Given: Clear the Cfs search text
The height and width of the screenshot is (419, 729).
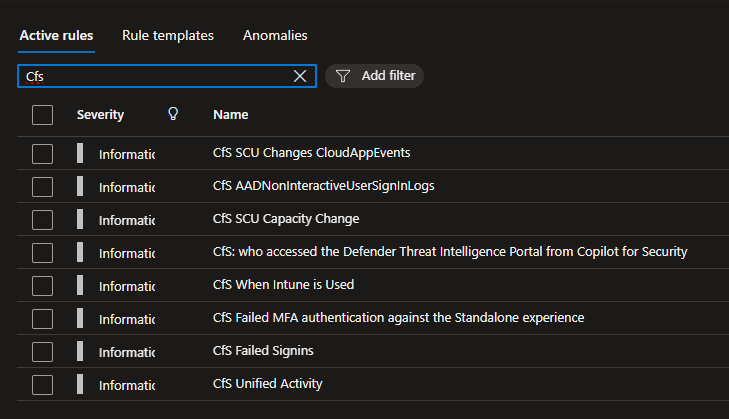Looking at the screenshot, I should click(x=300, y=76).
